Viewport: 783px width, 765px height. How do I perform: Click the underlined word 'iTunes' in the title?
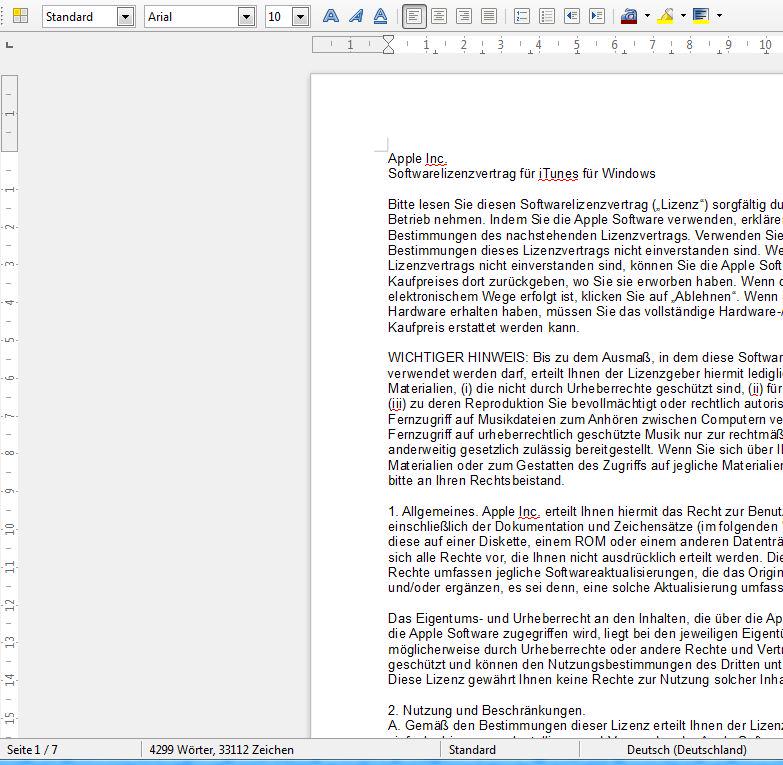pyautogui.click(x=559, y=174)
